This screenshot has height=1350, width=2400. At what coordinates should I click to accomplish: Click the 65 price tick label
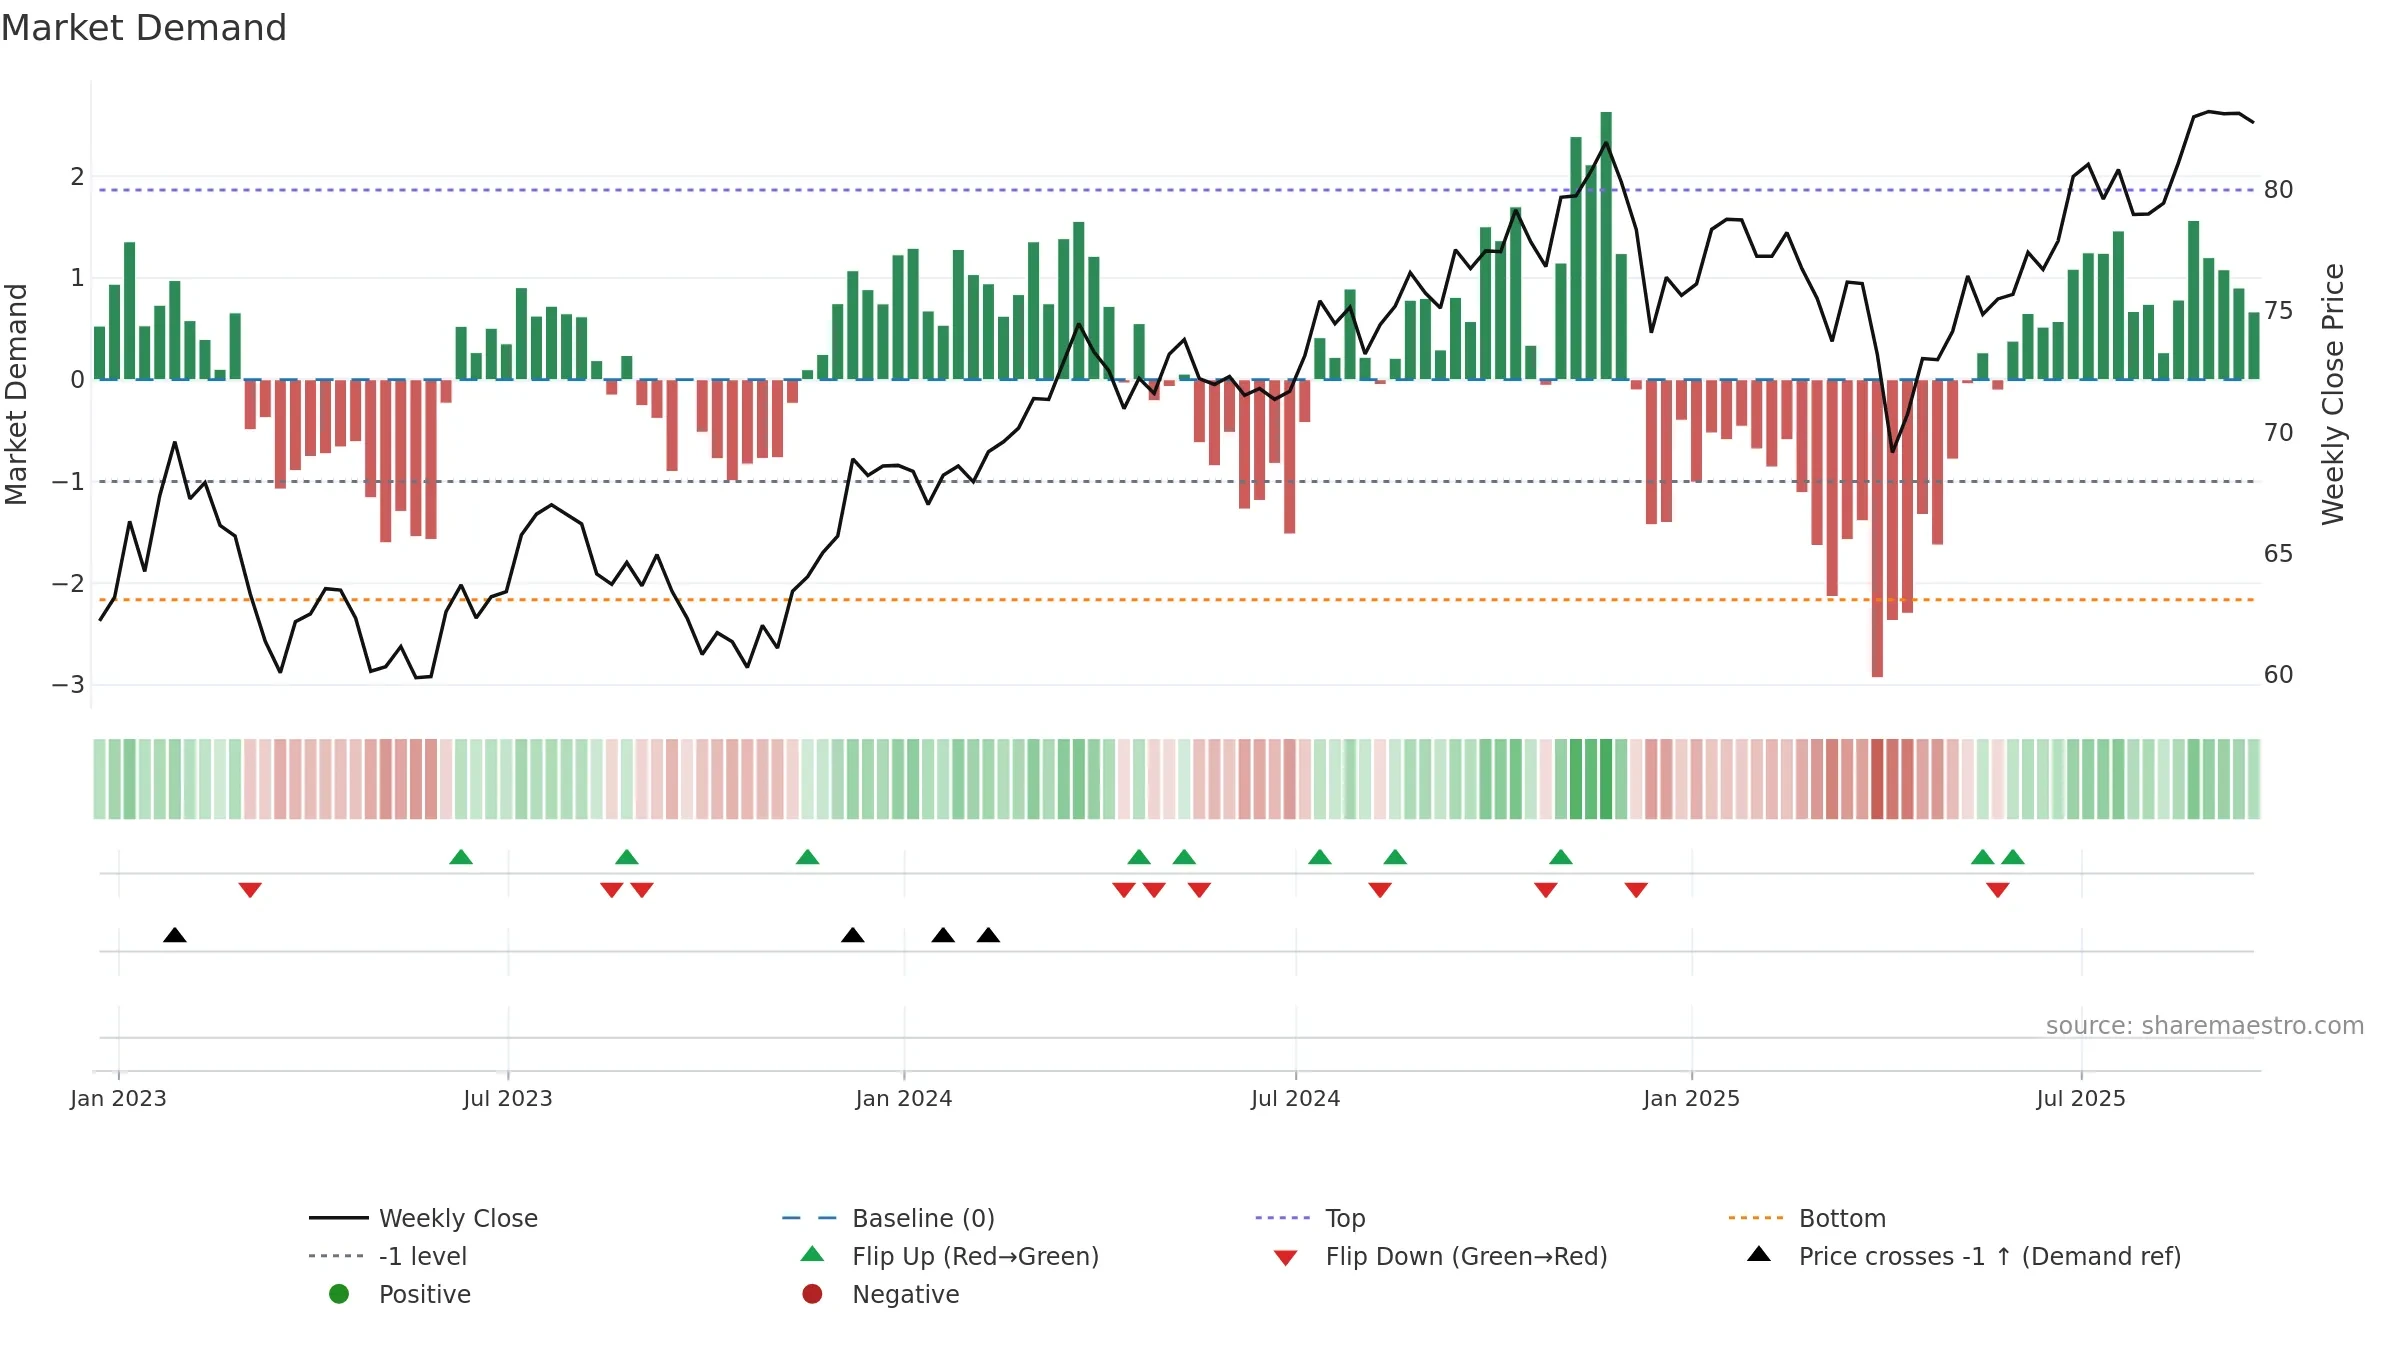[2279, 554]
